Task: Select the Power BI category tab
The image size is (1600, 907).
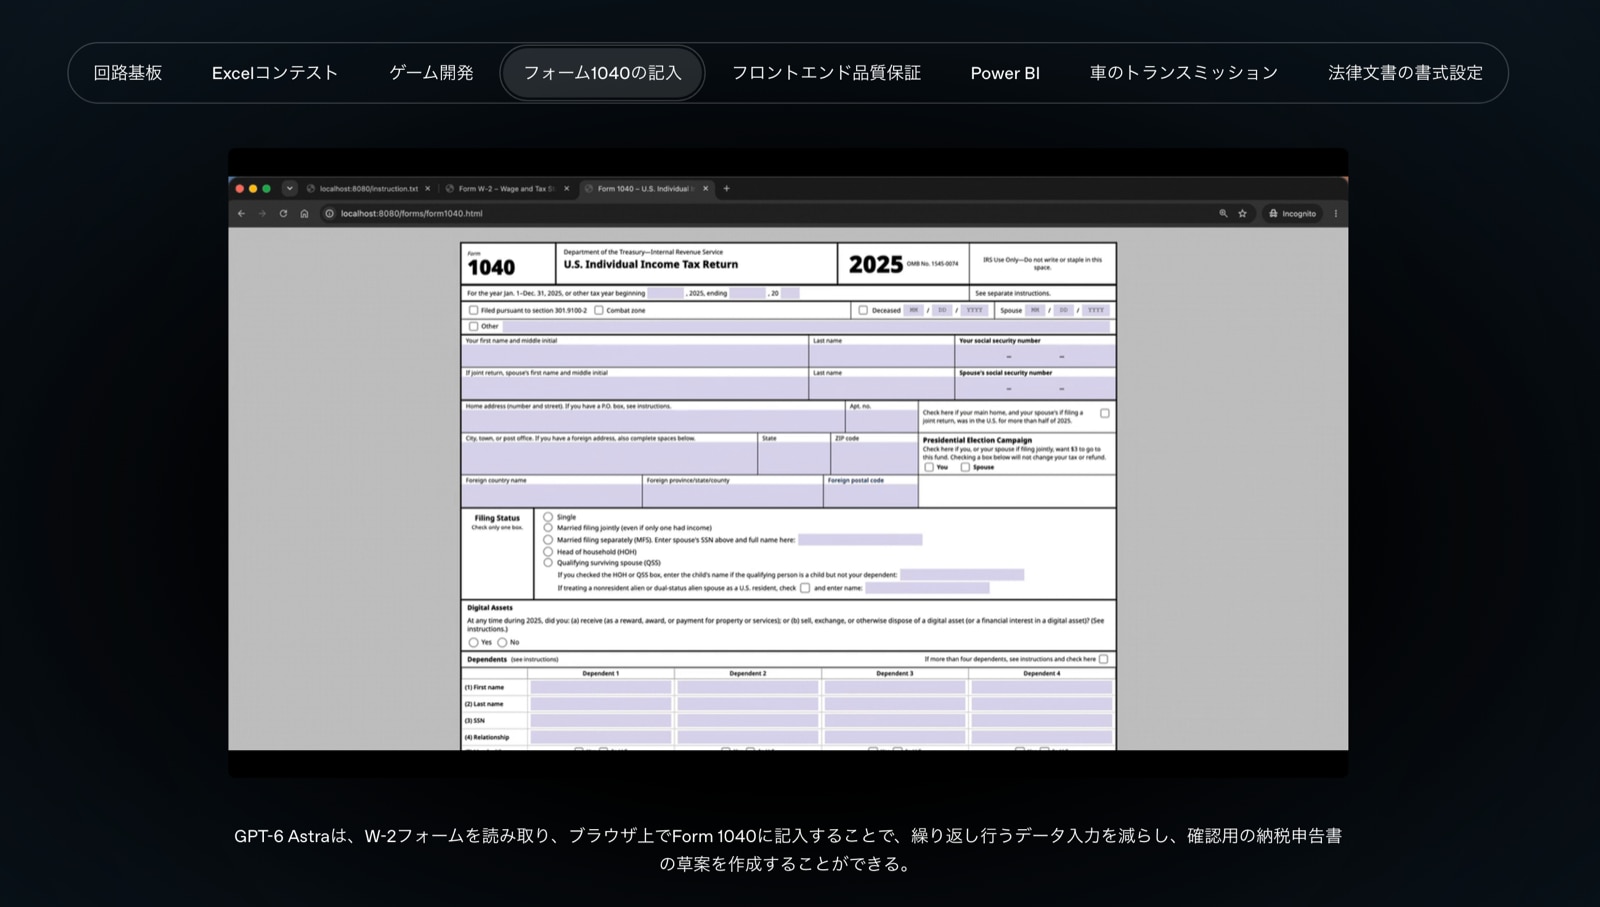Action: (1005, 73)
